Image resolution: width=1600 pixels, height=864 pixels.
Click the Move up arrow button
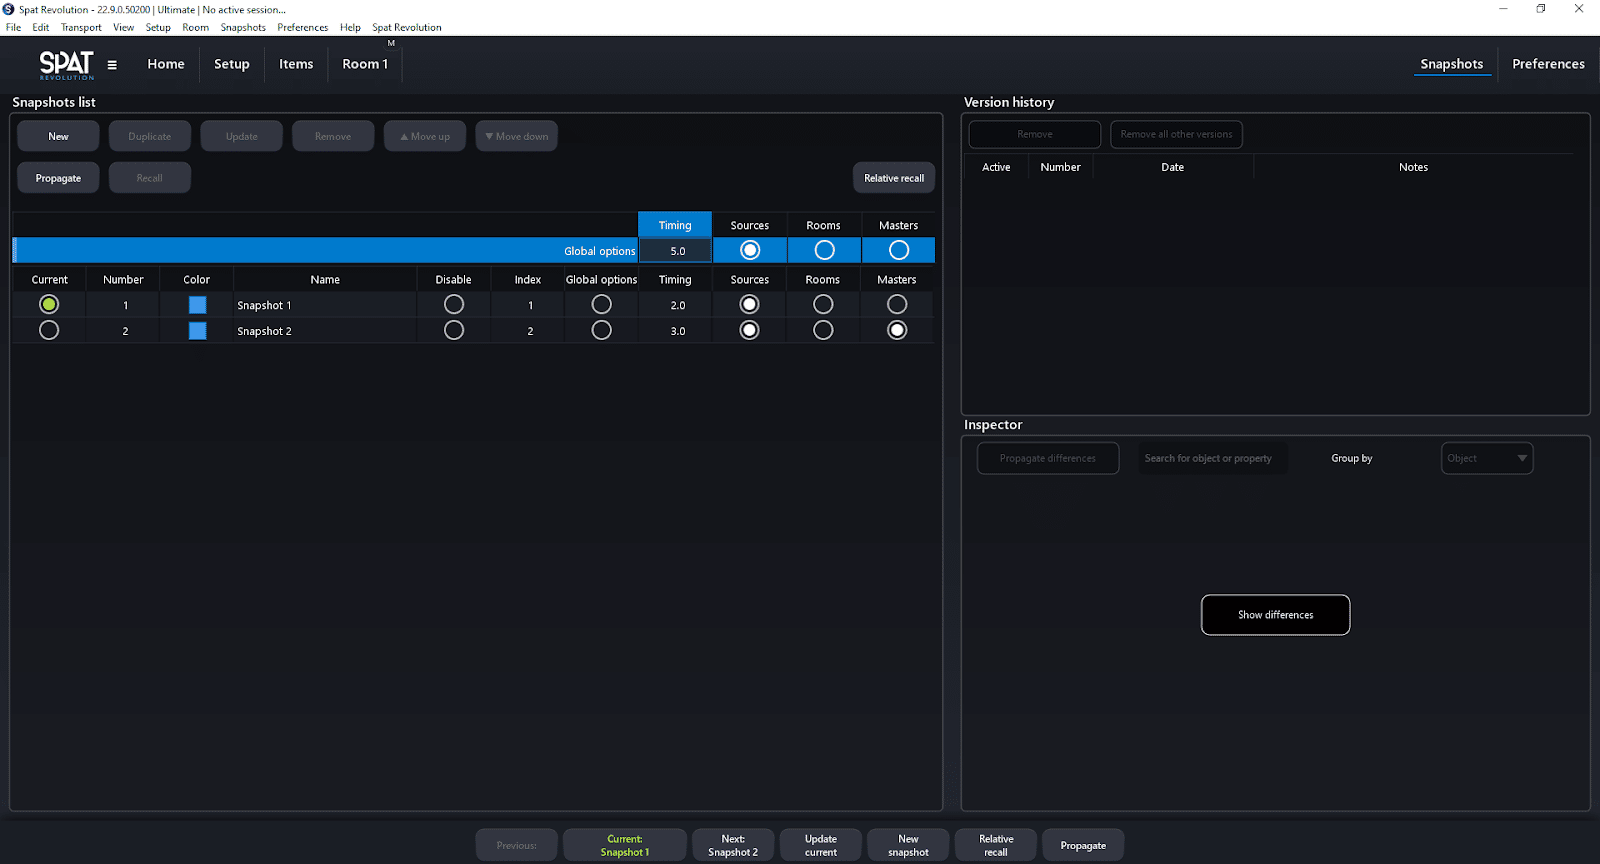[425, 137]
